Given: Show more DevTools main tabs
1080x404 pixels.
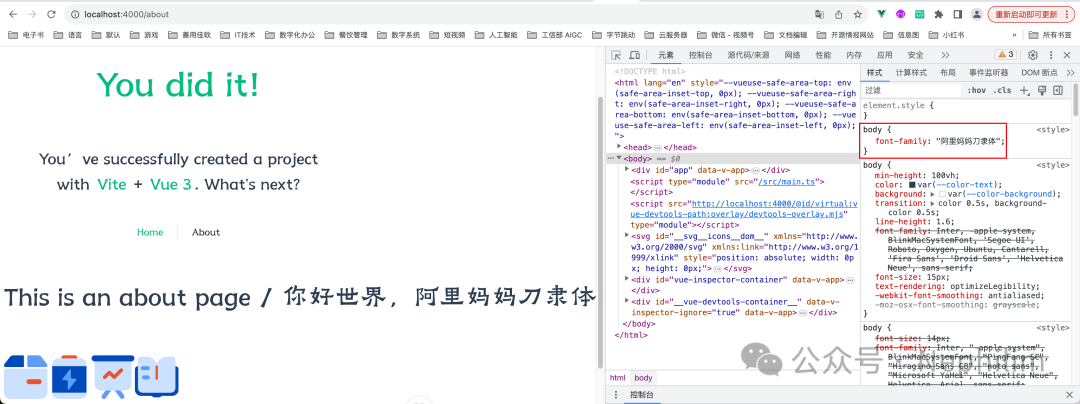Looking at the screenshot, I should pos(945,55).
